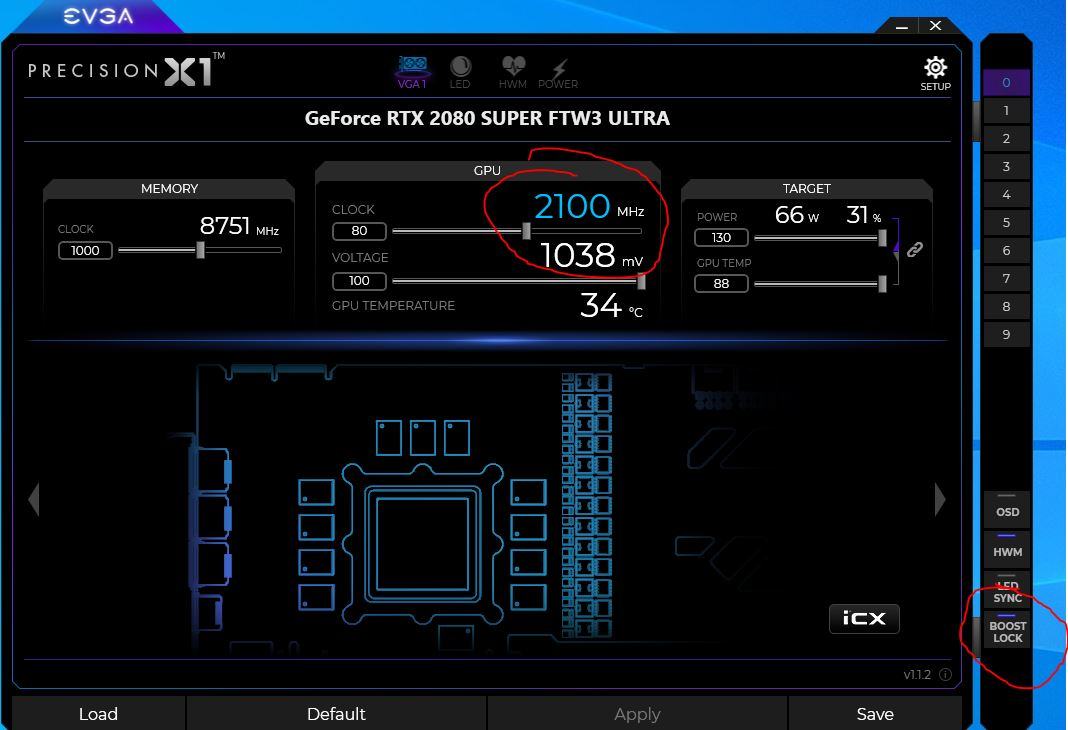
Task: Click the GPU clock slider handle
Action: (526, 231)
